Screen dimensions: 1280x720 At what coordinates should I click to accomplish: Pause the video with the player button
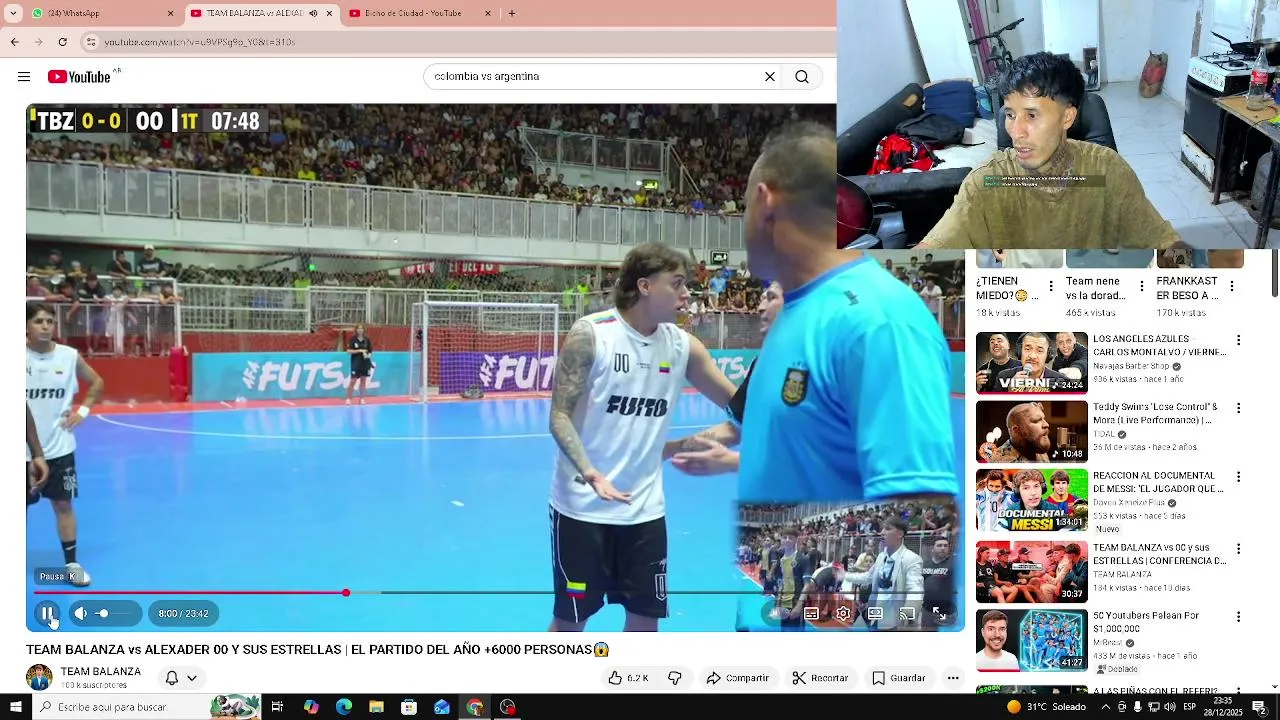(x=47, y=614)
